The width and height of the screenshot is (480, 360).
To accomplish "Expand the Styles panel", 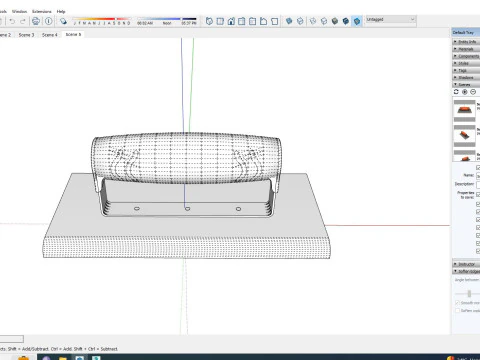I will 466,63.
